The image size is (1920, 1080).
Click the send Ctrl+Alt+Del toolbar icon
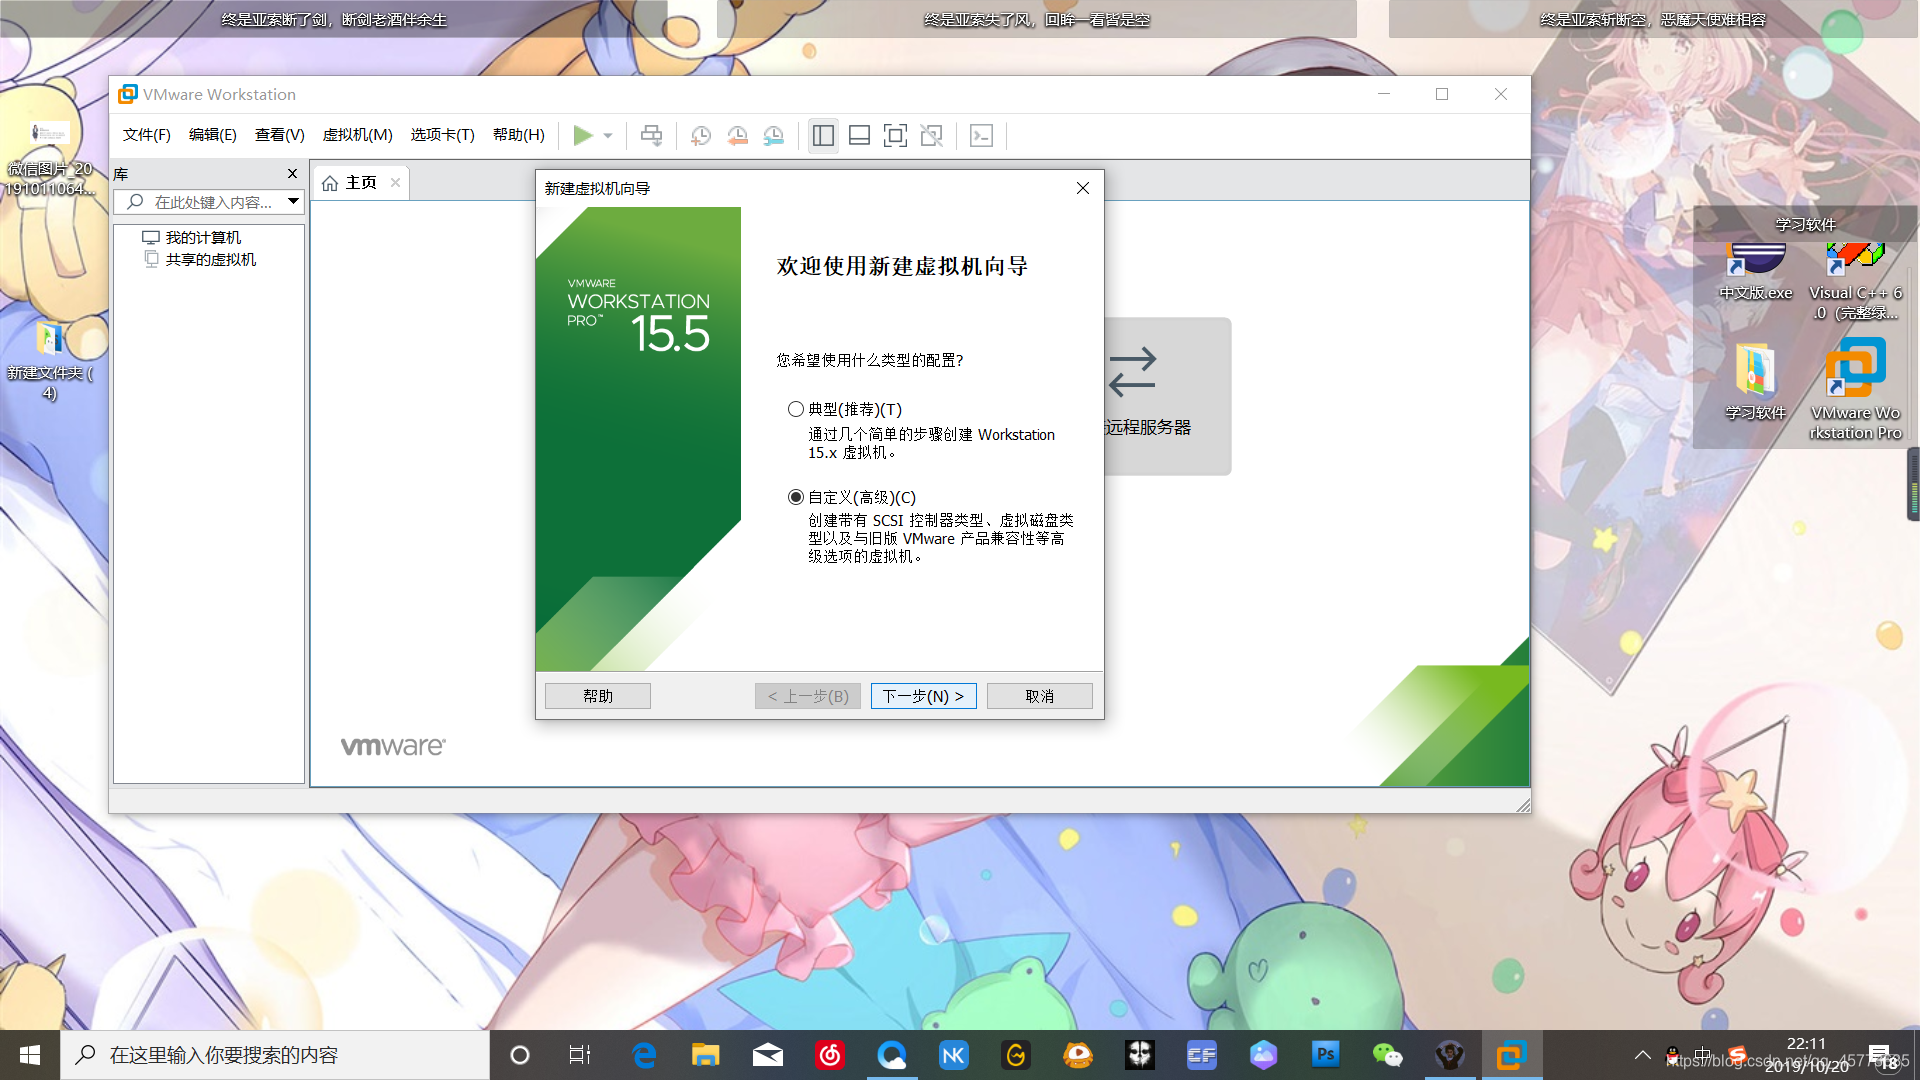(x=651, y=135)
